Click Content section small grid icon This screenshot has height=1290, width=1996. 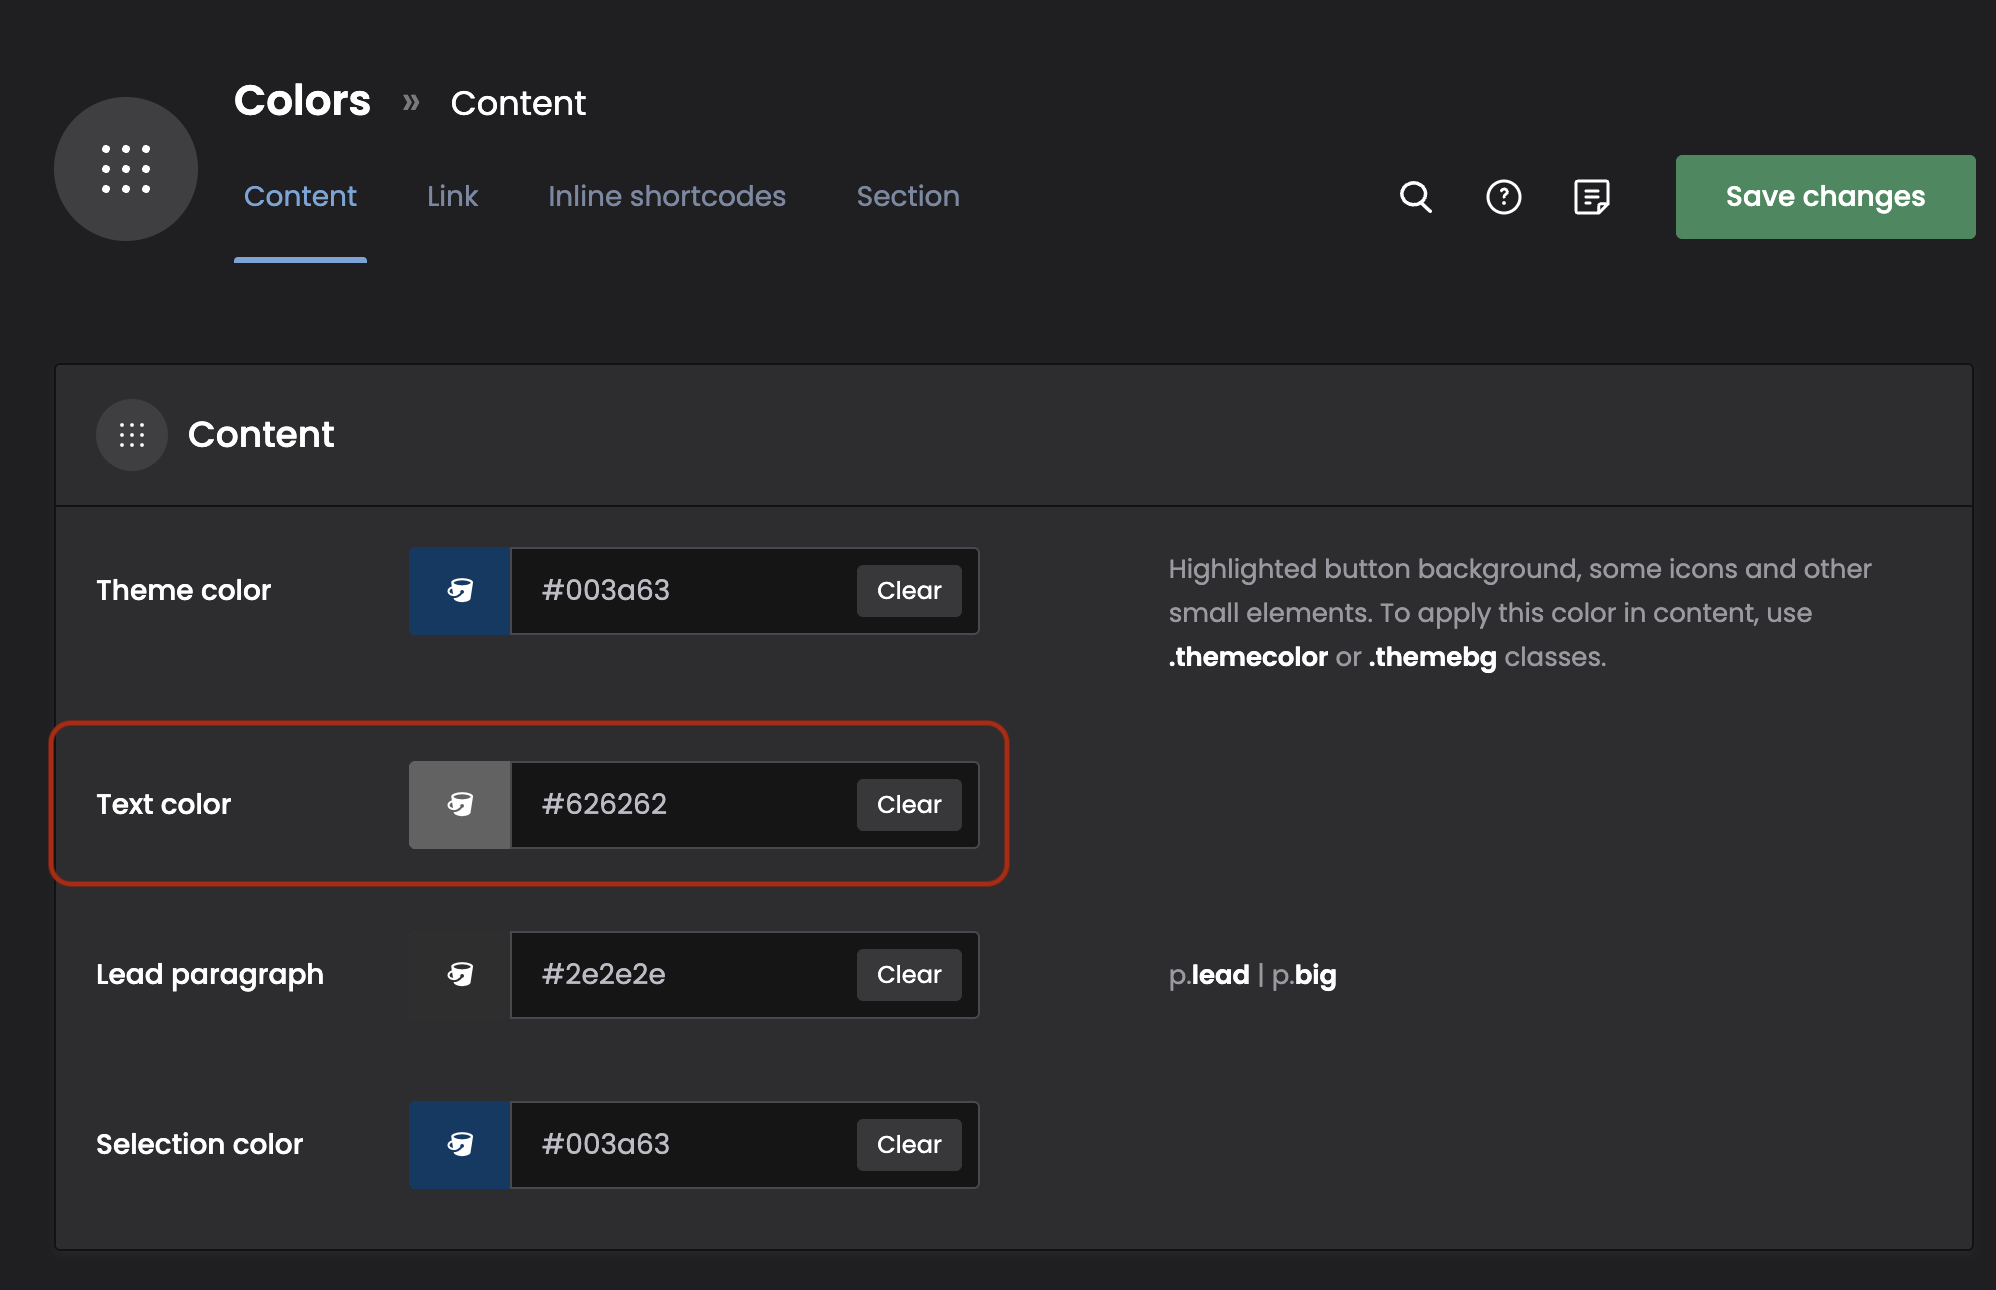pos(132,435)
